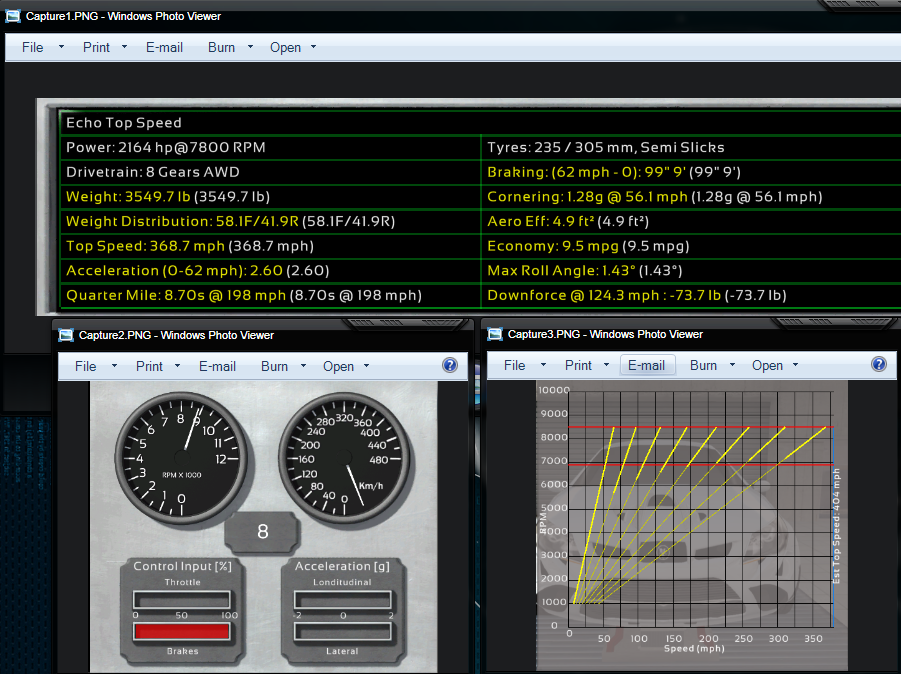Click the "Acceleration (0-62 mph): 2.60" cell
The image size is (901, 674).
270,271
